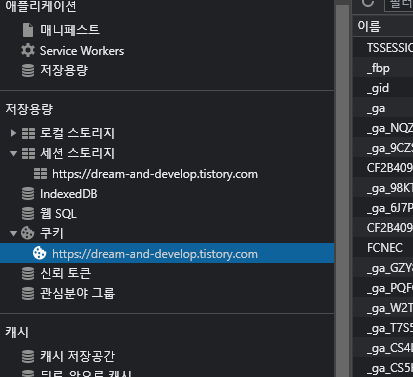Click the 신뢰 토큰 database icon
The image size is (413, 377).
28,273
